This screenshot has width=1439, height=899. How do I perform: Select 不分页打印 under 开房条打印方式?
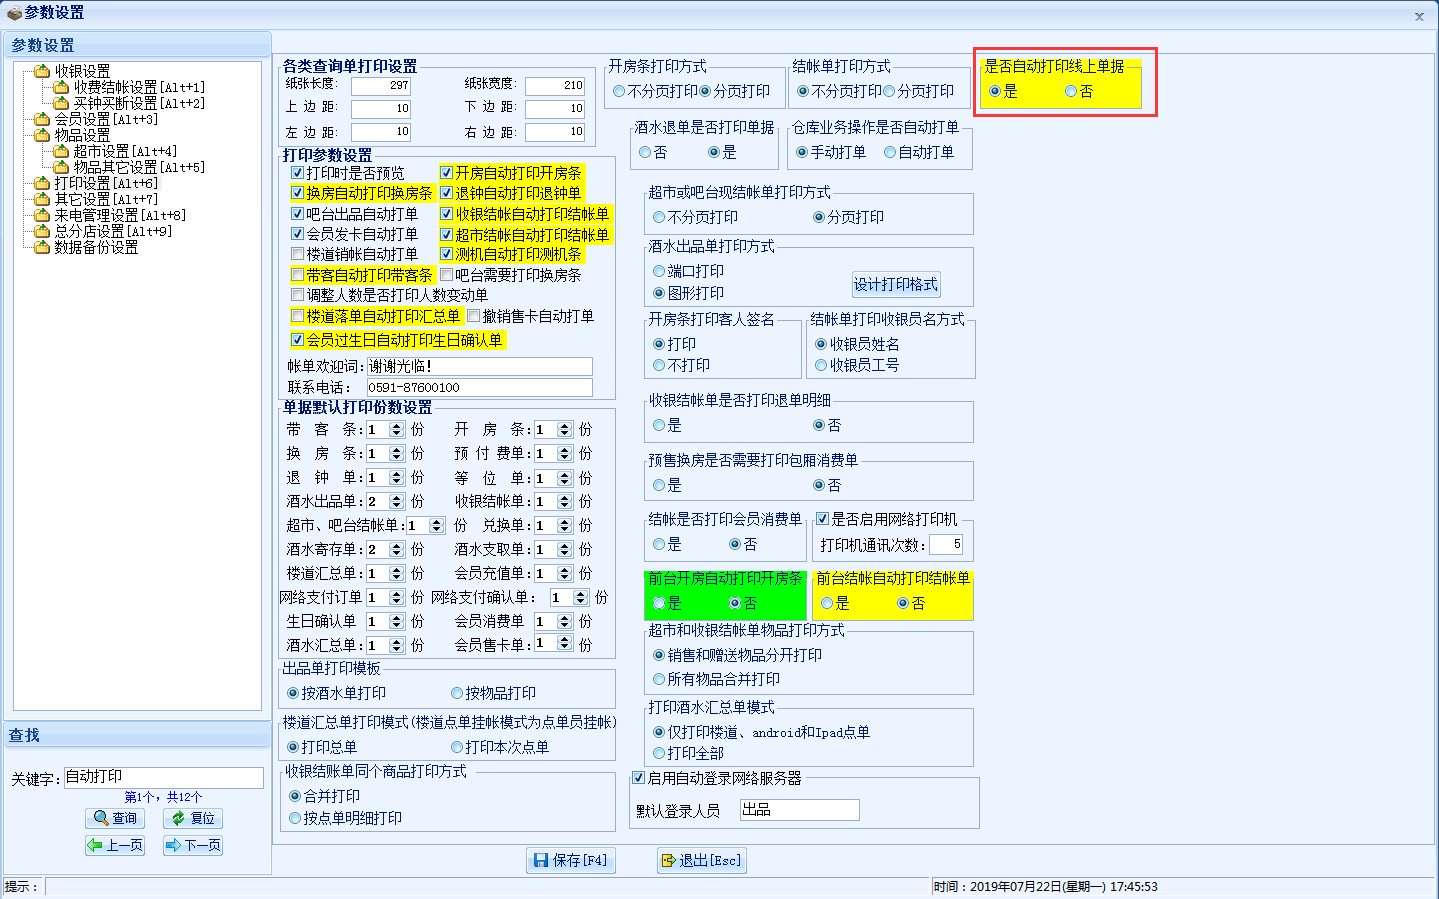click(619, 91)
